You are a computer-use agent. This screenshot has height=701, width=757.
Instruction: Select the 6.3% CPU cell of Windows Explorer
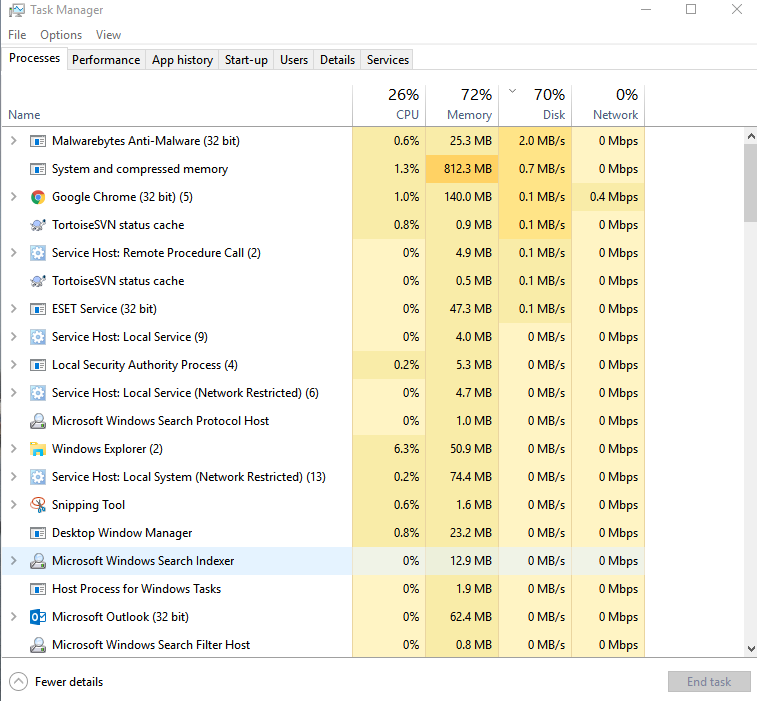[389, 449]
